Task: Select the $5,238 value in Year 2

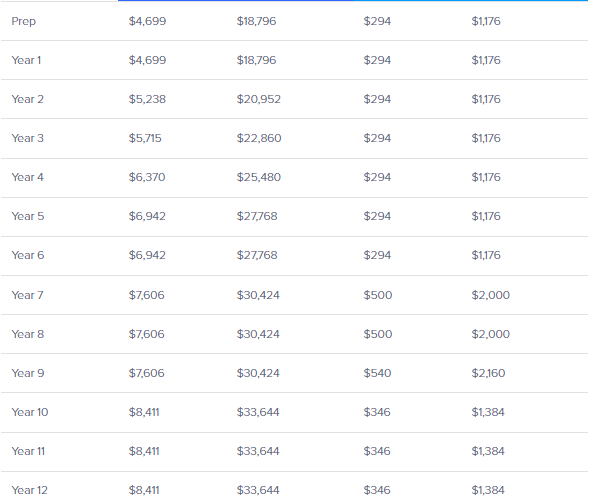Action: [147, 99]
